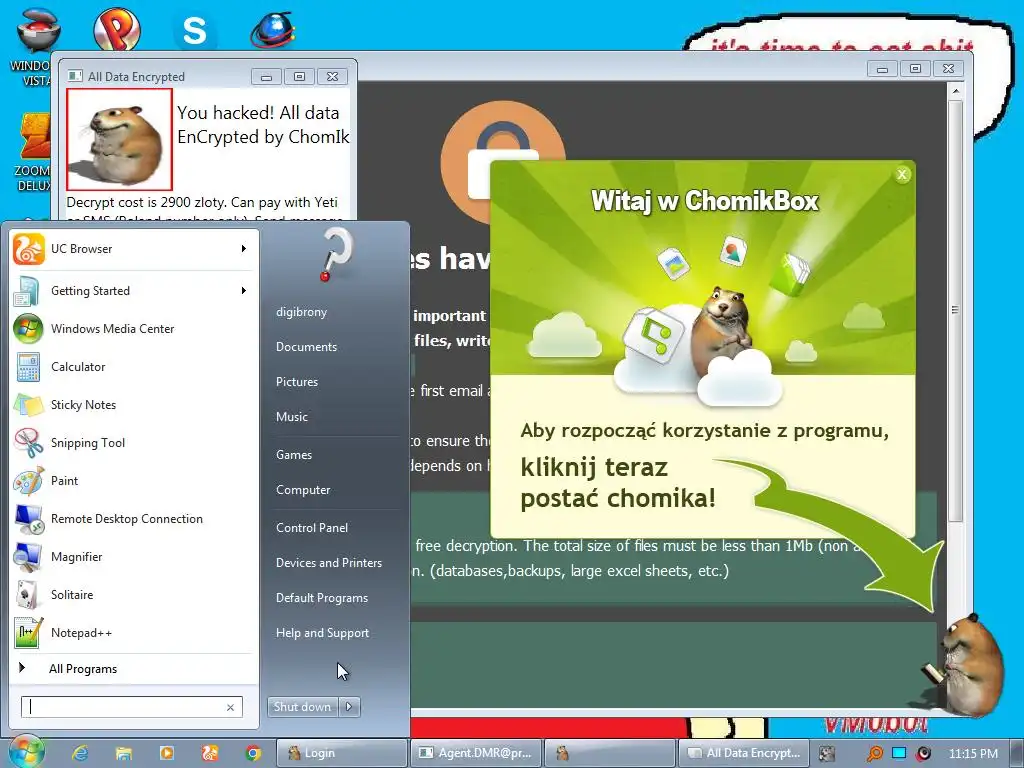
Task: Open the digibrony user folder
Action: click(301, 312)
